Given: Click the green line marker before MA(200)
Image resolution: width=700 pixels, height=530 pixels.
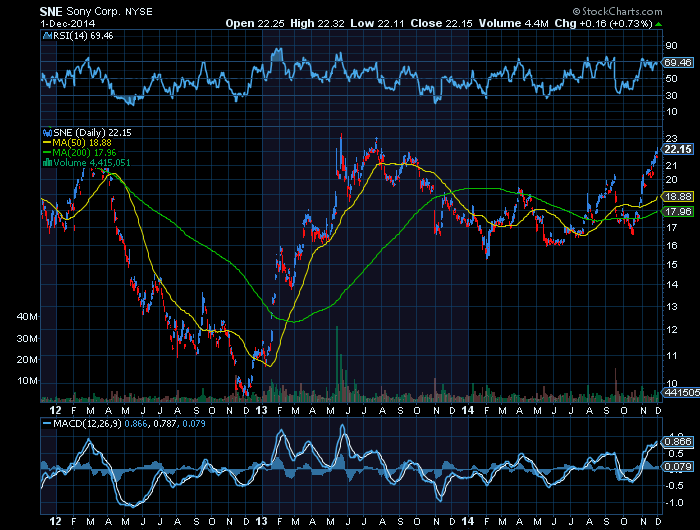Looking at the screenshot, I should (47, 153).
